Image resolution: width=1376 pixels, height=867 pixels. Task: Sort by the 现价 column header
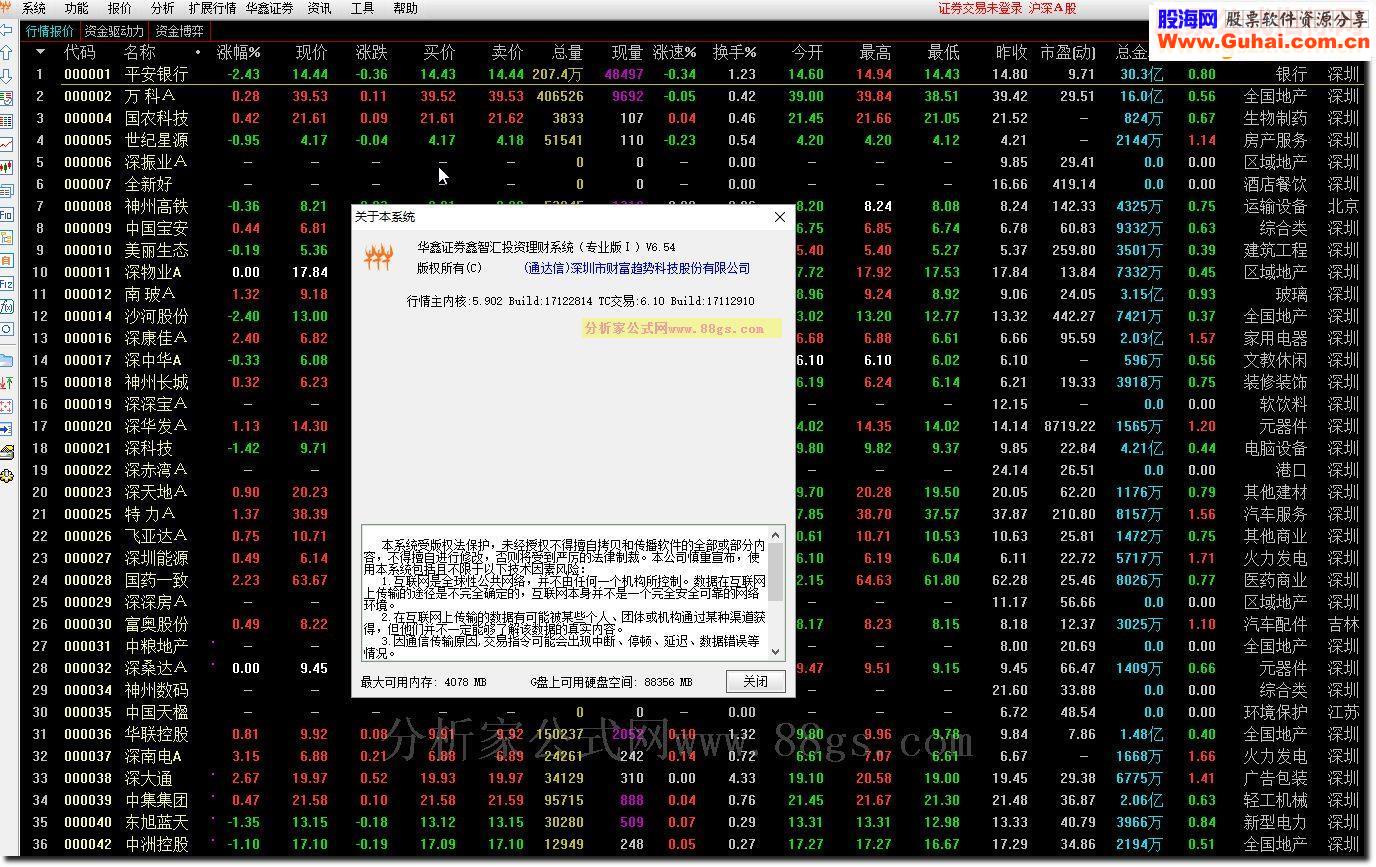311,52
